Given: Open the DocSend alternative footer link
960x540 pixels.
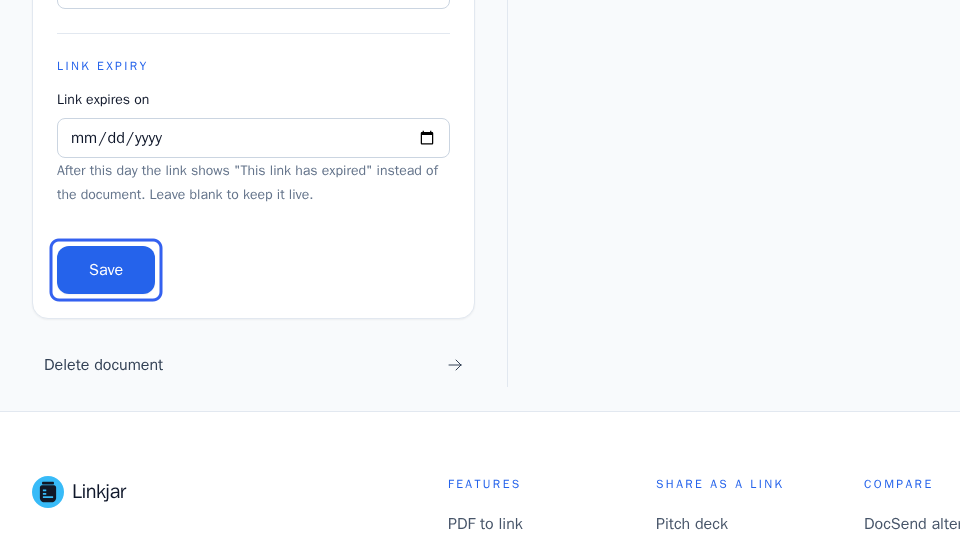Looking at the screenshot, I should tap(912, 524).
